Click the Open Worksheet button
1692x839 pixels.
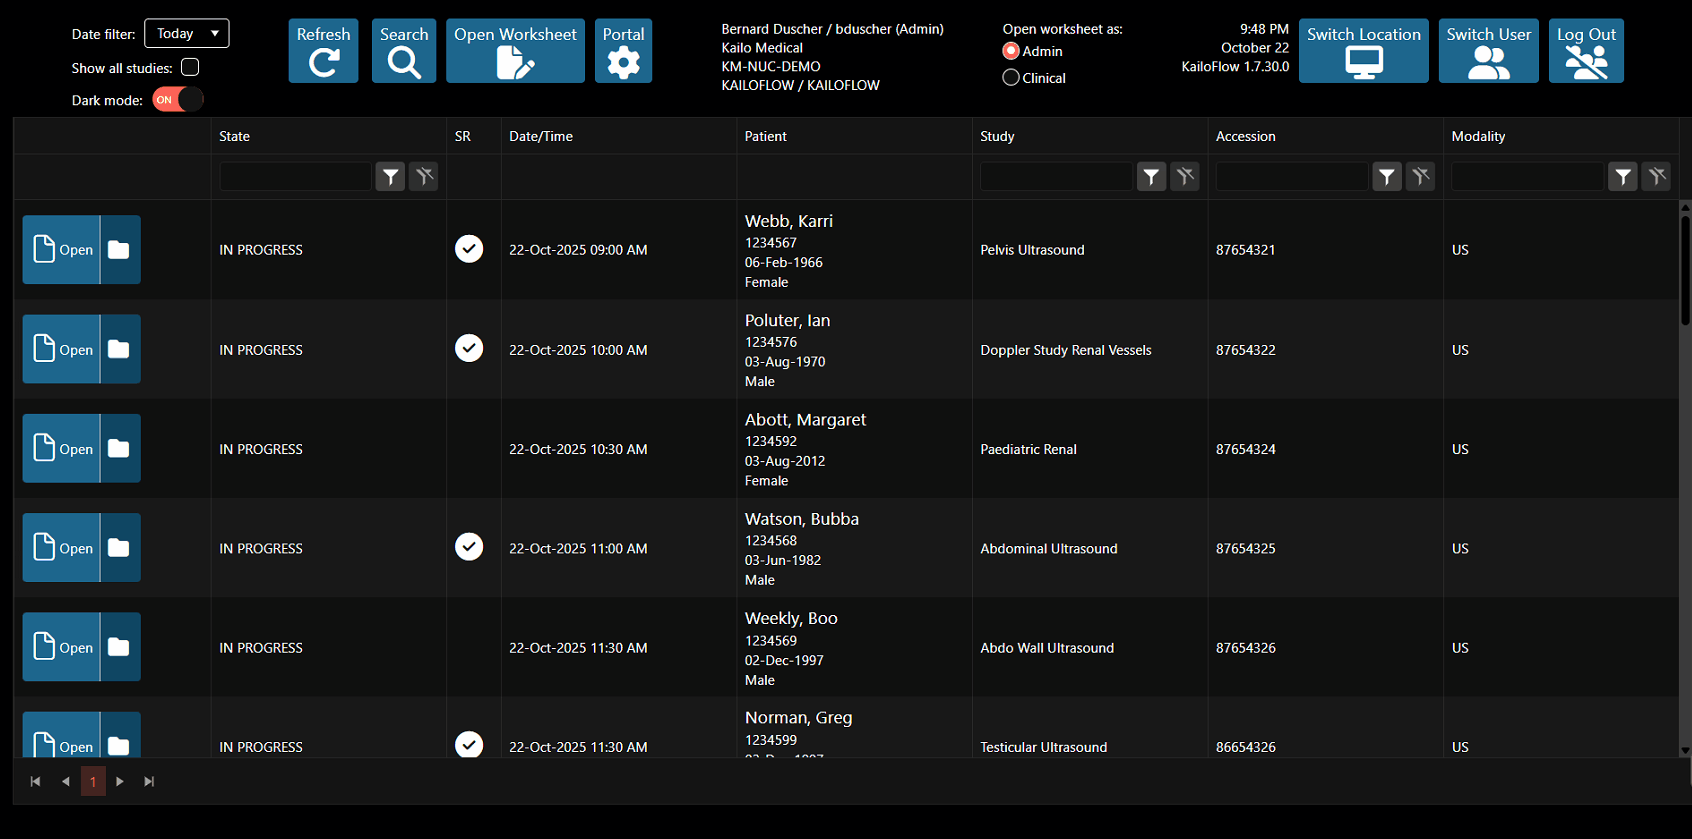pos(515,52)
